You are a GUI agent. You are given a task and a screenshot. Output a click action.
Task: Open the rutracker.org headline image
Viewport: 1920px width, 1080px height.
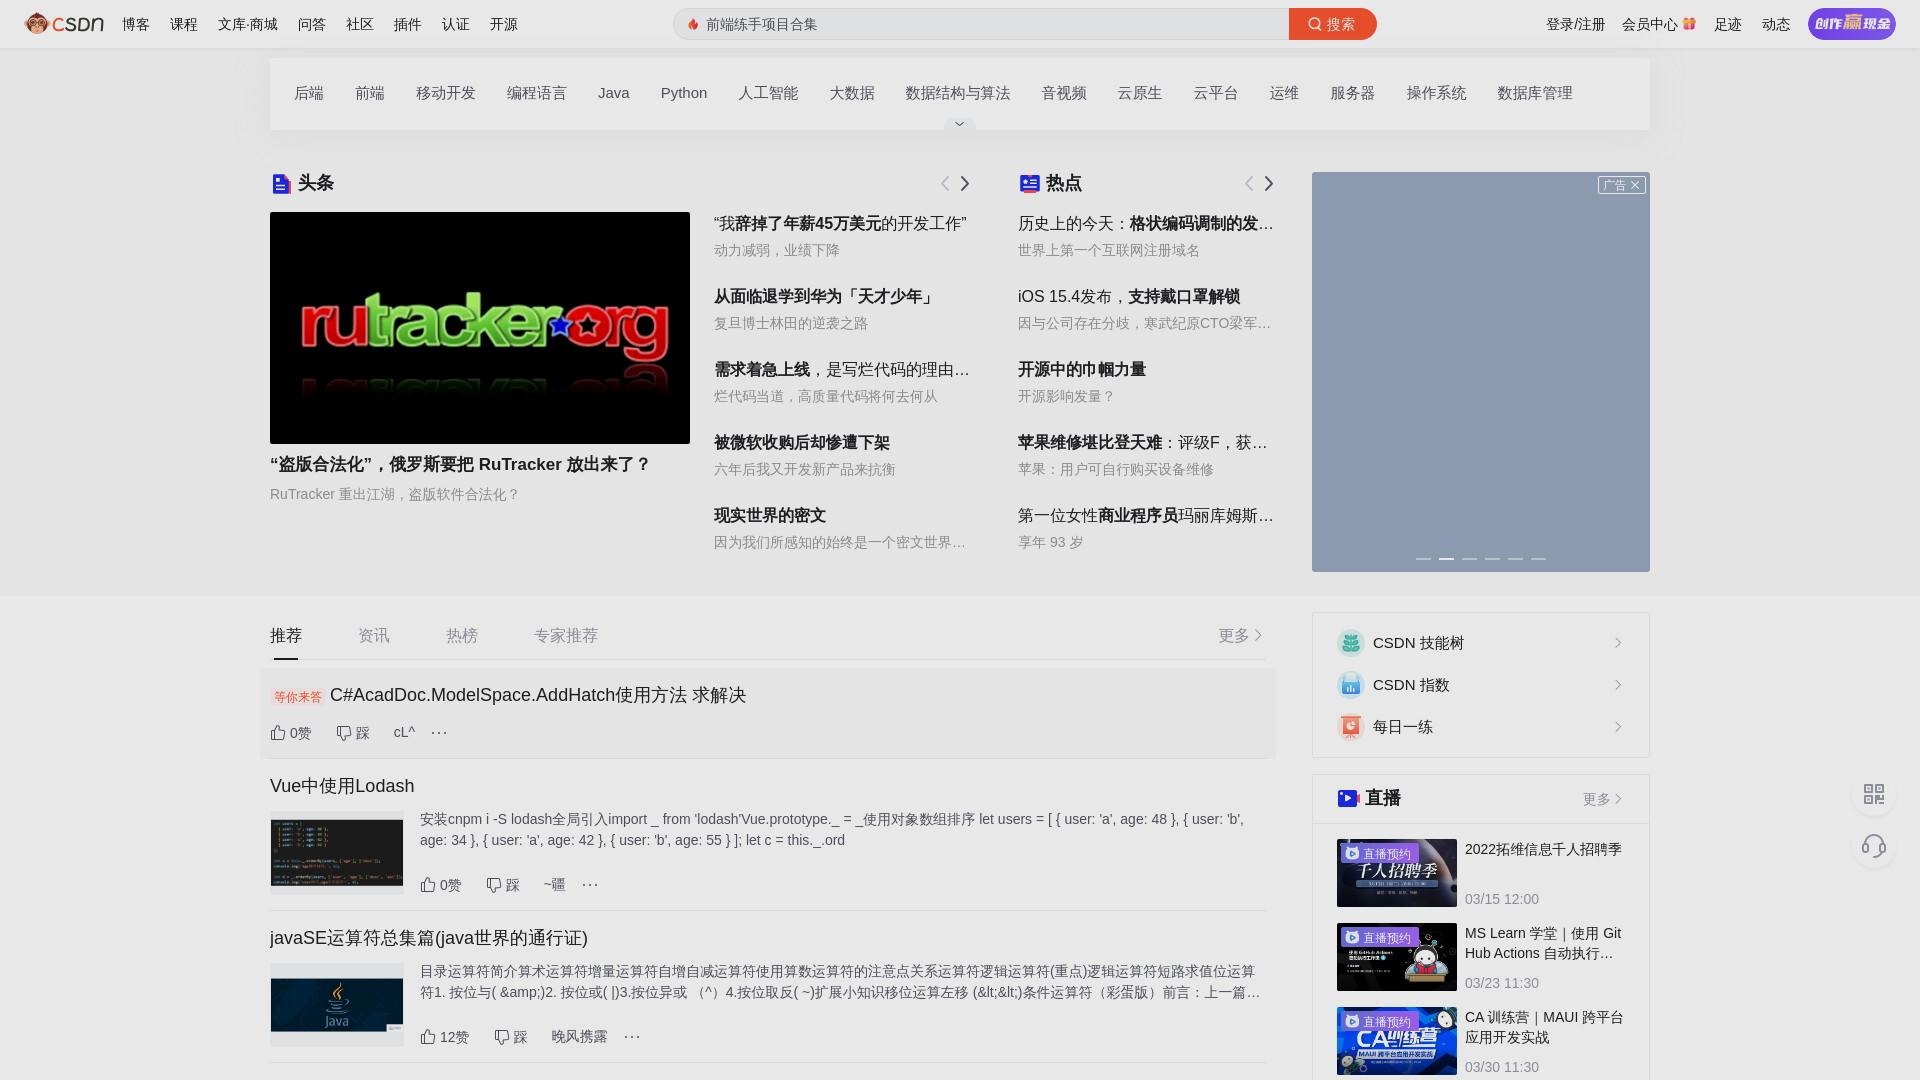click(x=480, y=328)
